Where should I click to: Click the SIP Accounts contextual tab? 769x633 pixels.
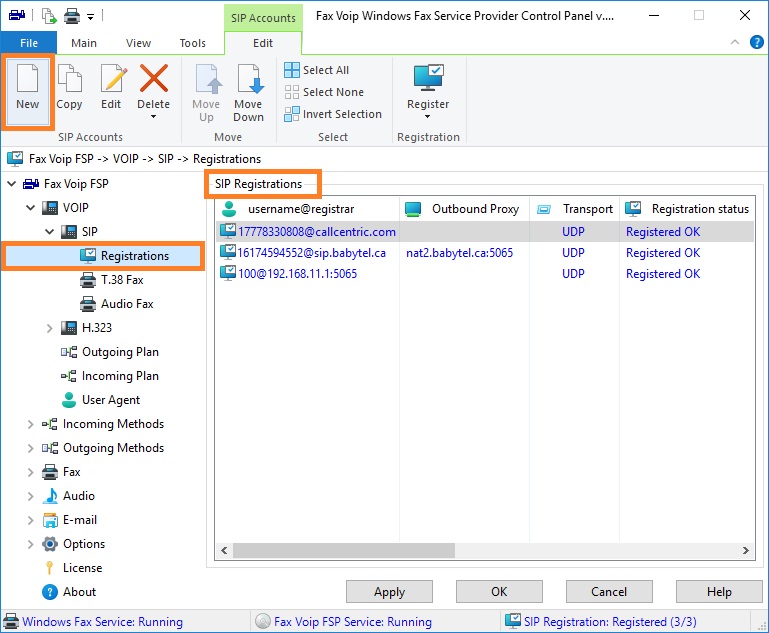[x=263, y=18]
